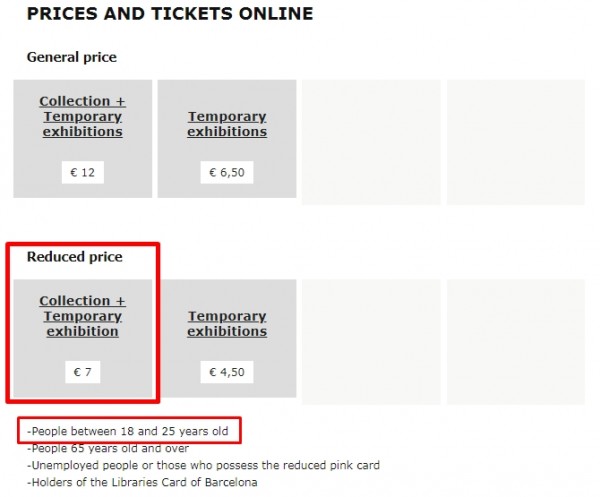Viewport: 600px width, 497px height.
Task: Choose the € 7 reduced ticket
Action: coord(83,372)
